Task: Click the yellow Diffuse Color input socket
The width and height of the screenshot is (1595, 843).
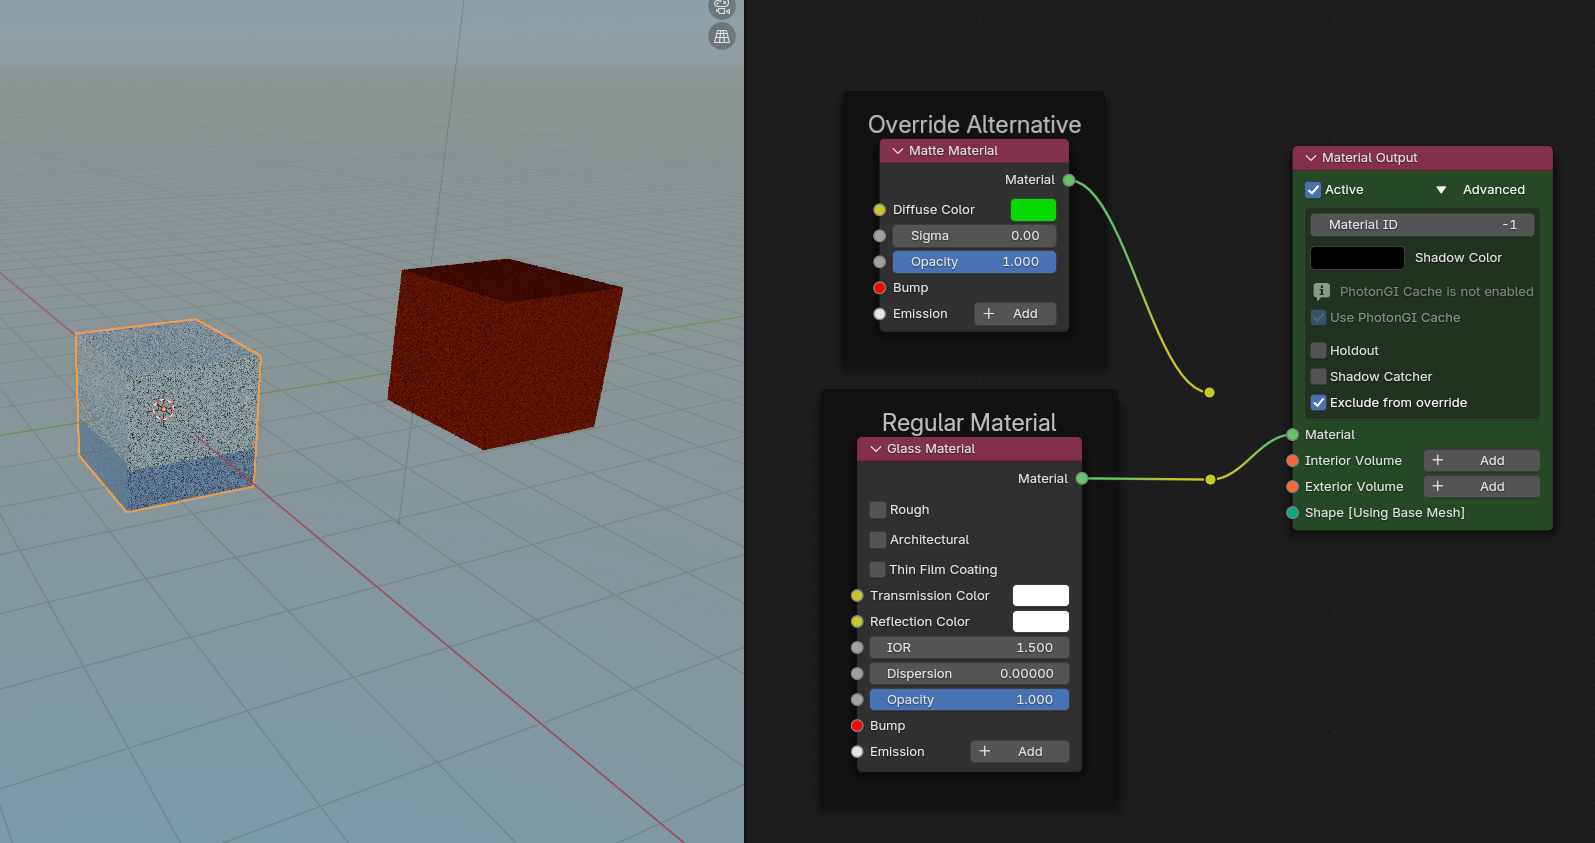Action: [x=880, y=210]
